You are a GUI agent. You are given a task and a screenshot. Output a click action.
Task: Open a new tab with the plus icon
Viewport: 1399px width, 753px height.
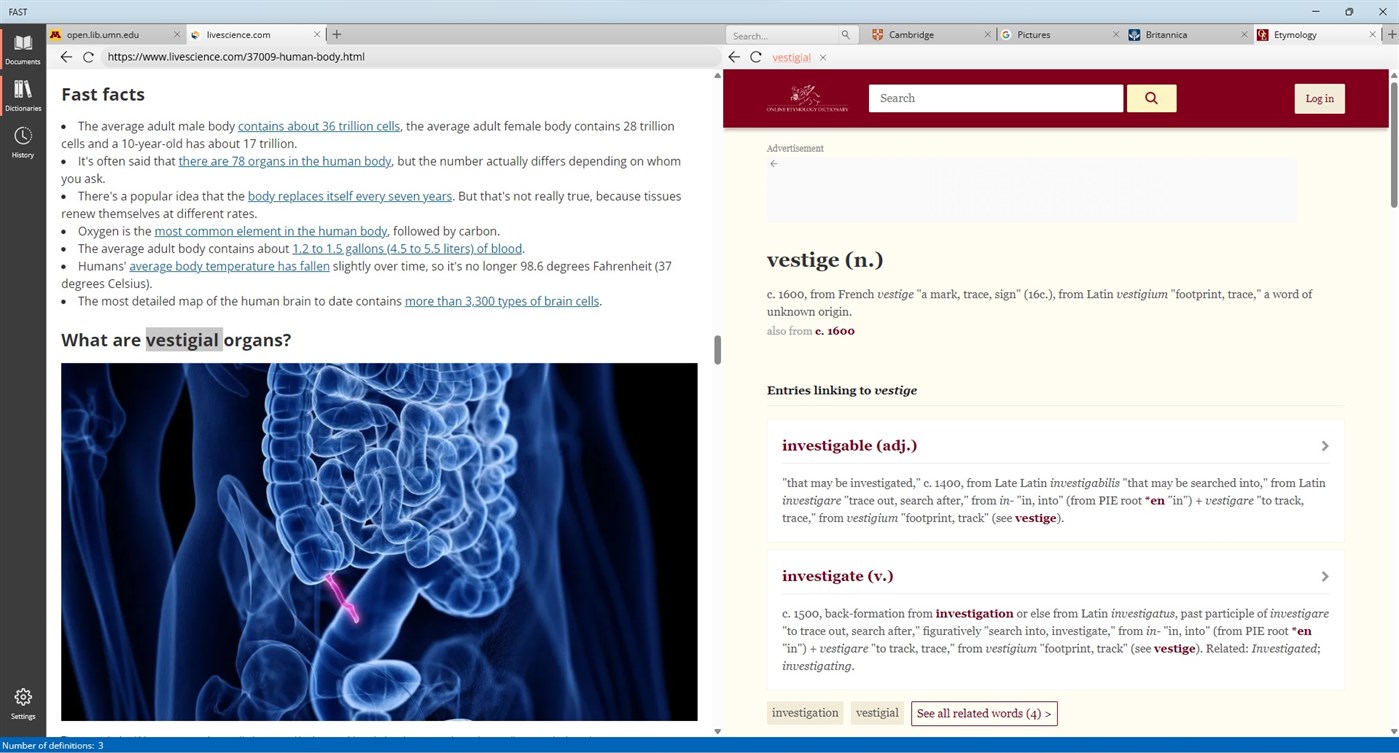337,34
